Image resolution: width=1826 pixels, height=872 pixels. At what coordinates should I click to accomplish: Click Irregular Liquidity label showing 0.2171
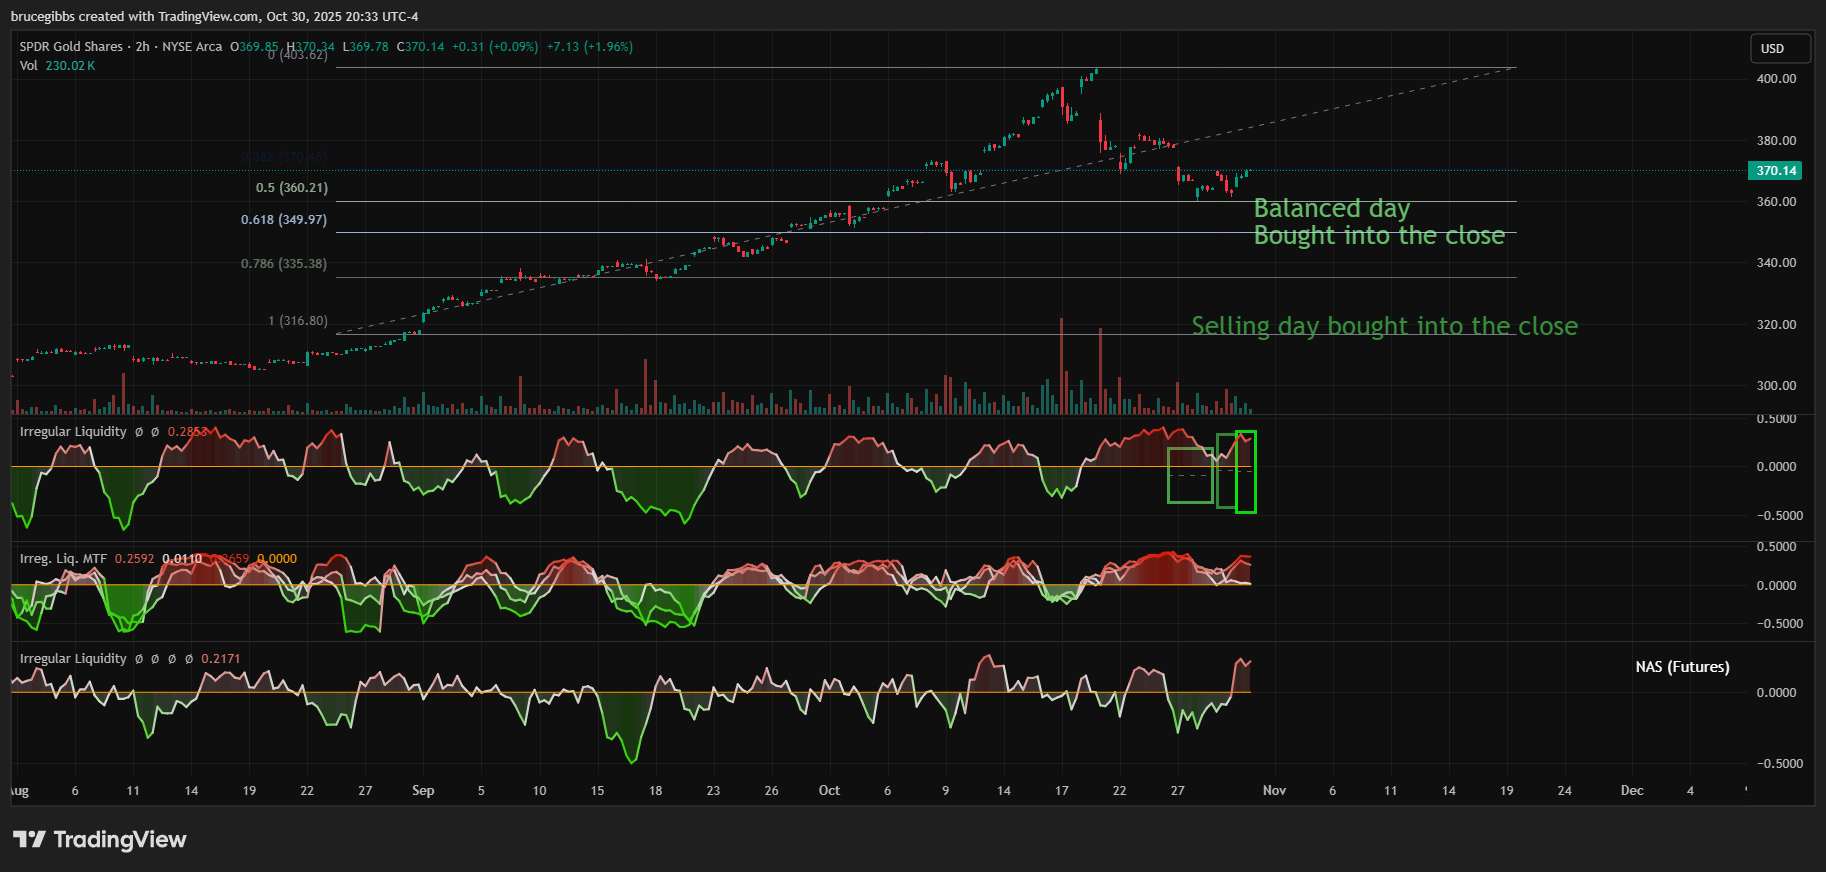point(73,659)
